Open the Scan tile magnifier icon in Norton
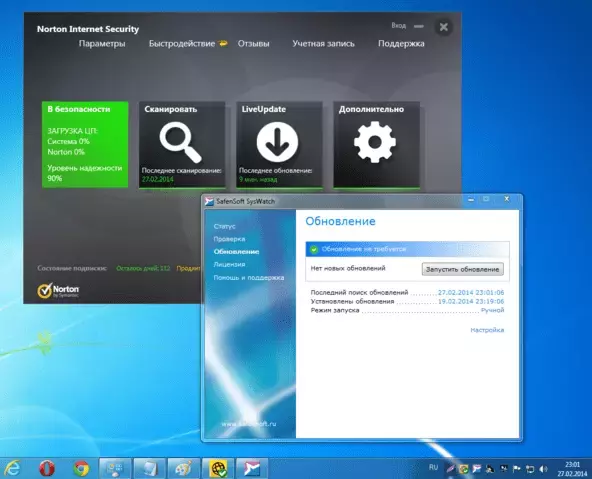Viewport: 592px width, 479px height. (x=180, y=142)
